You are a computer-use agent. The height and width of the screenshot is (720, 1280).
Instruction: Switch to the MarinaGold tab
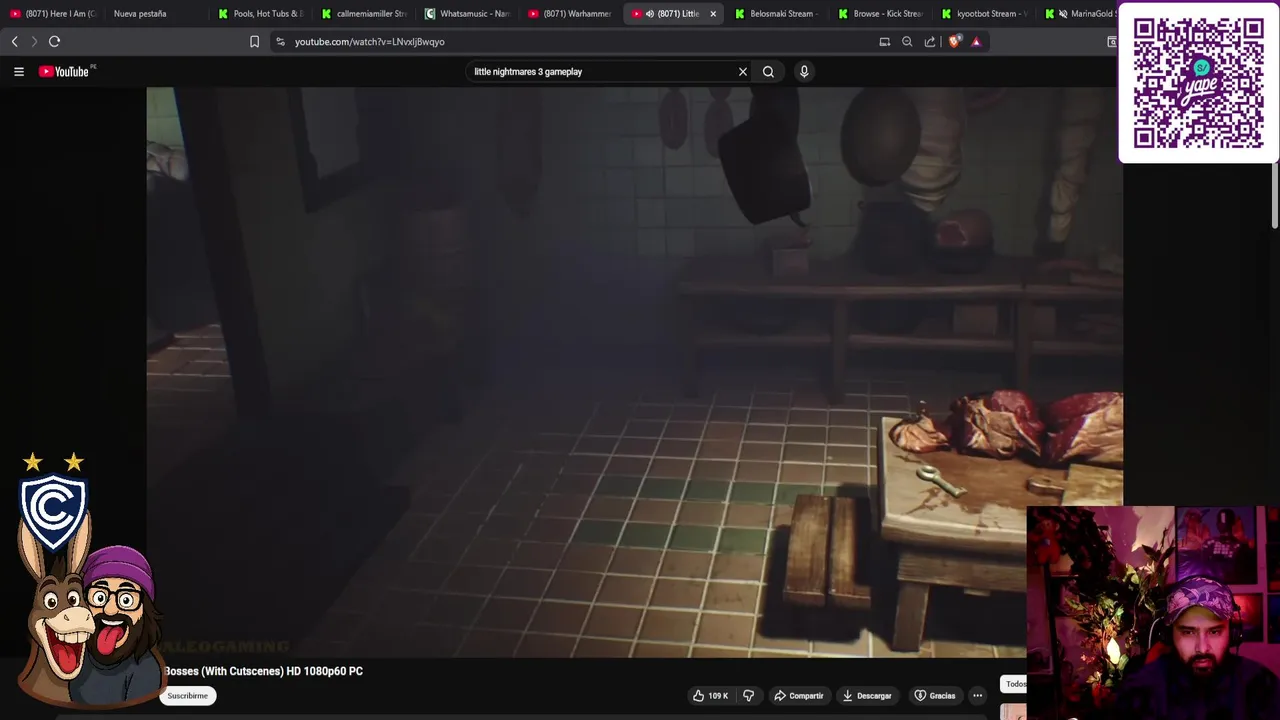point(1080,14)
